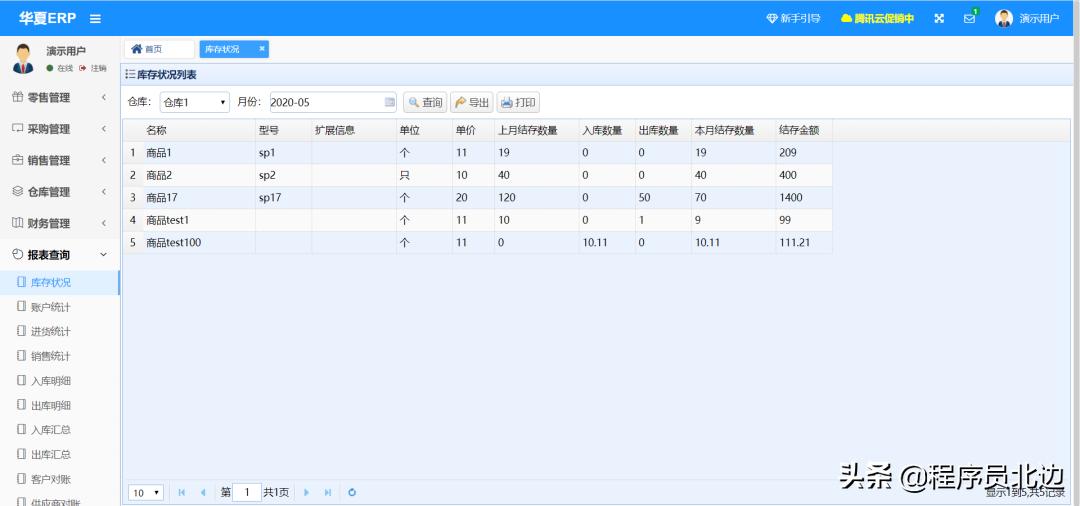Click the 打印 print button
1080x506 pixels.
click(x=518, y=103)
